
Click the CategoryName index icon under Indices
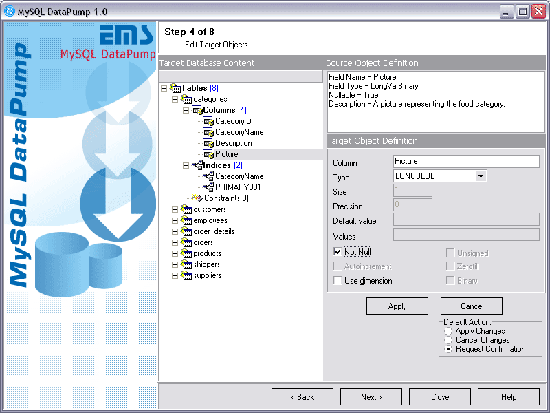coord(208,176)
